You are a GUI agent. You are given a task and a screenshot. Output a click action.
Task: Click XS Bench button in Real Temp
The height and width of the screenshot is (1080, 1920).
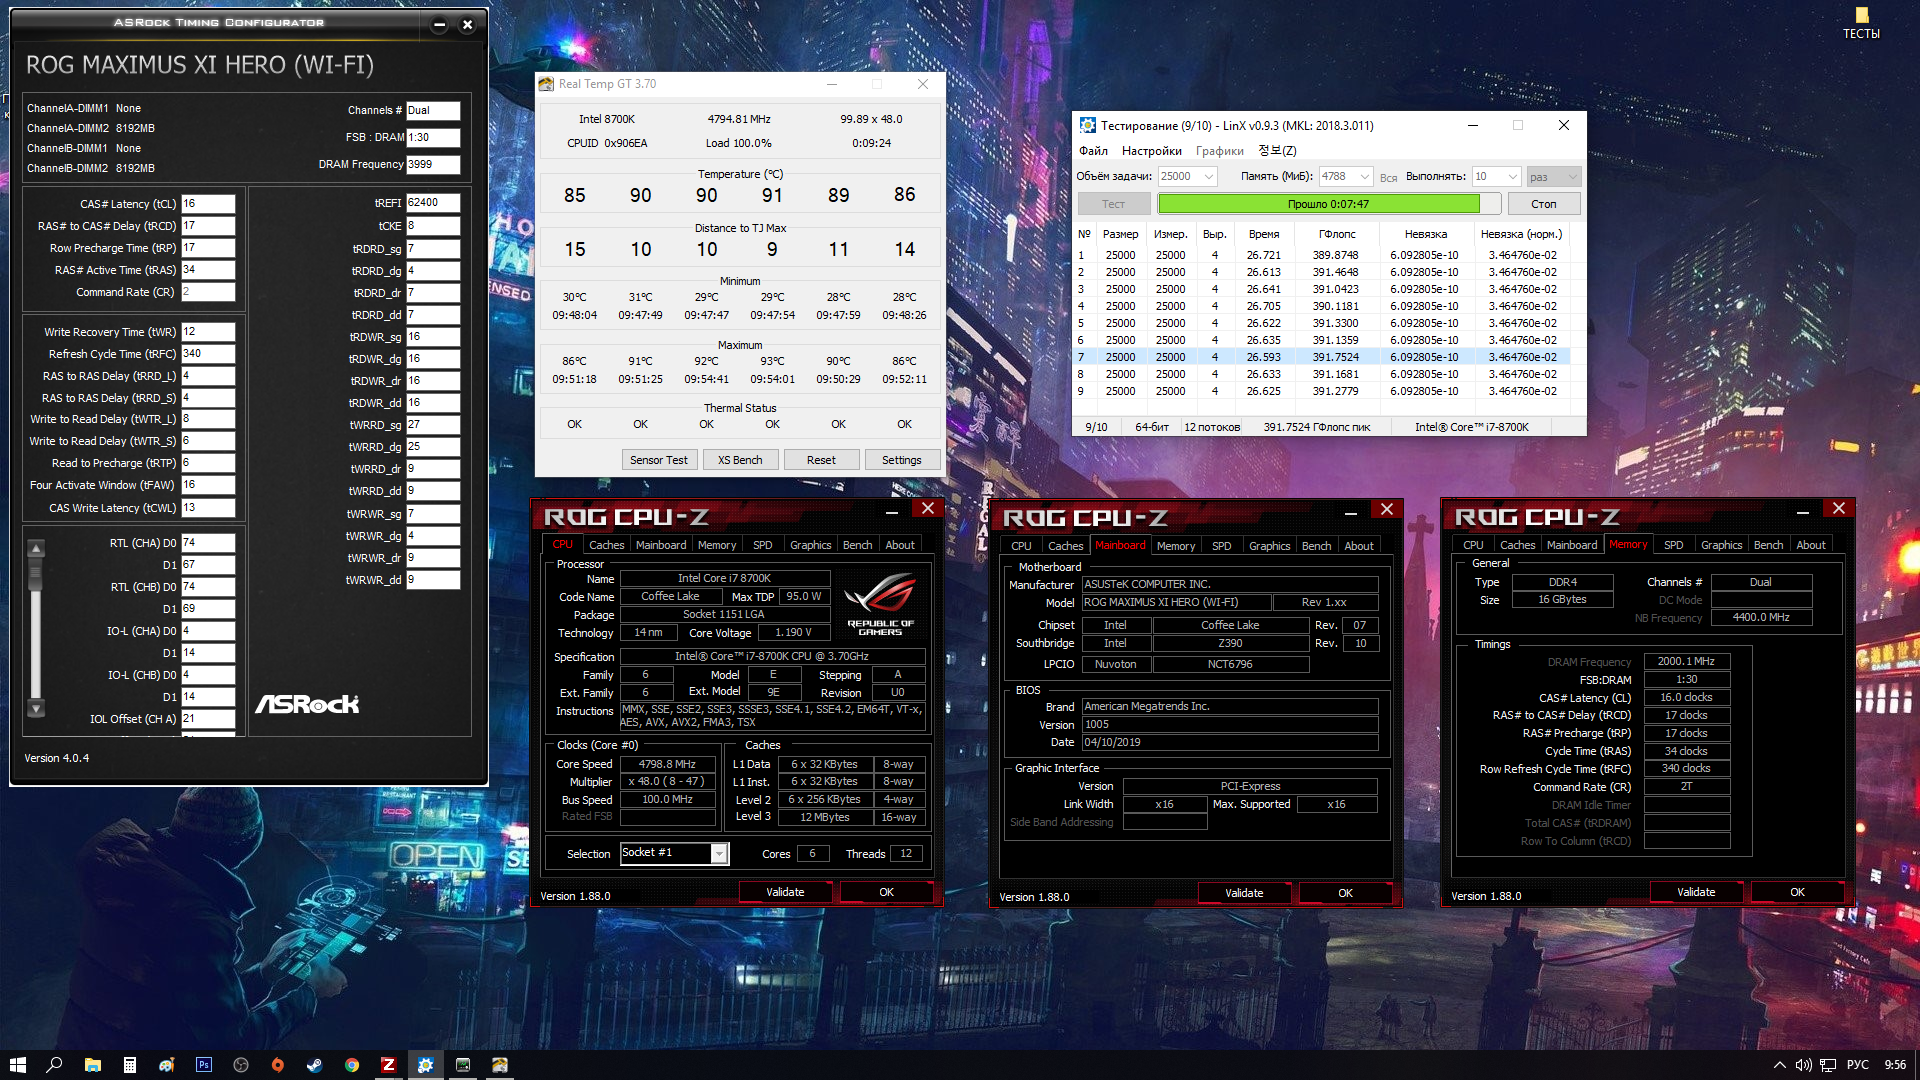[740, 460]
